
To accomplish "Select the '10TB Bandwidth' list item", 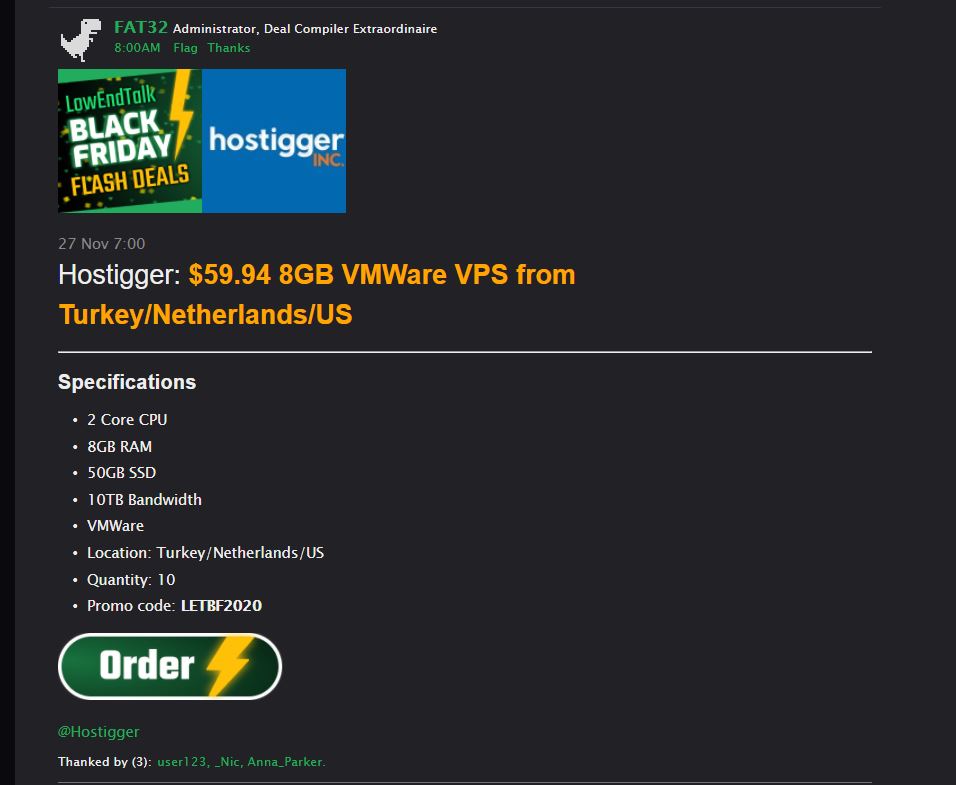I will click(x=144, y=500).
